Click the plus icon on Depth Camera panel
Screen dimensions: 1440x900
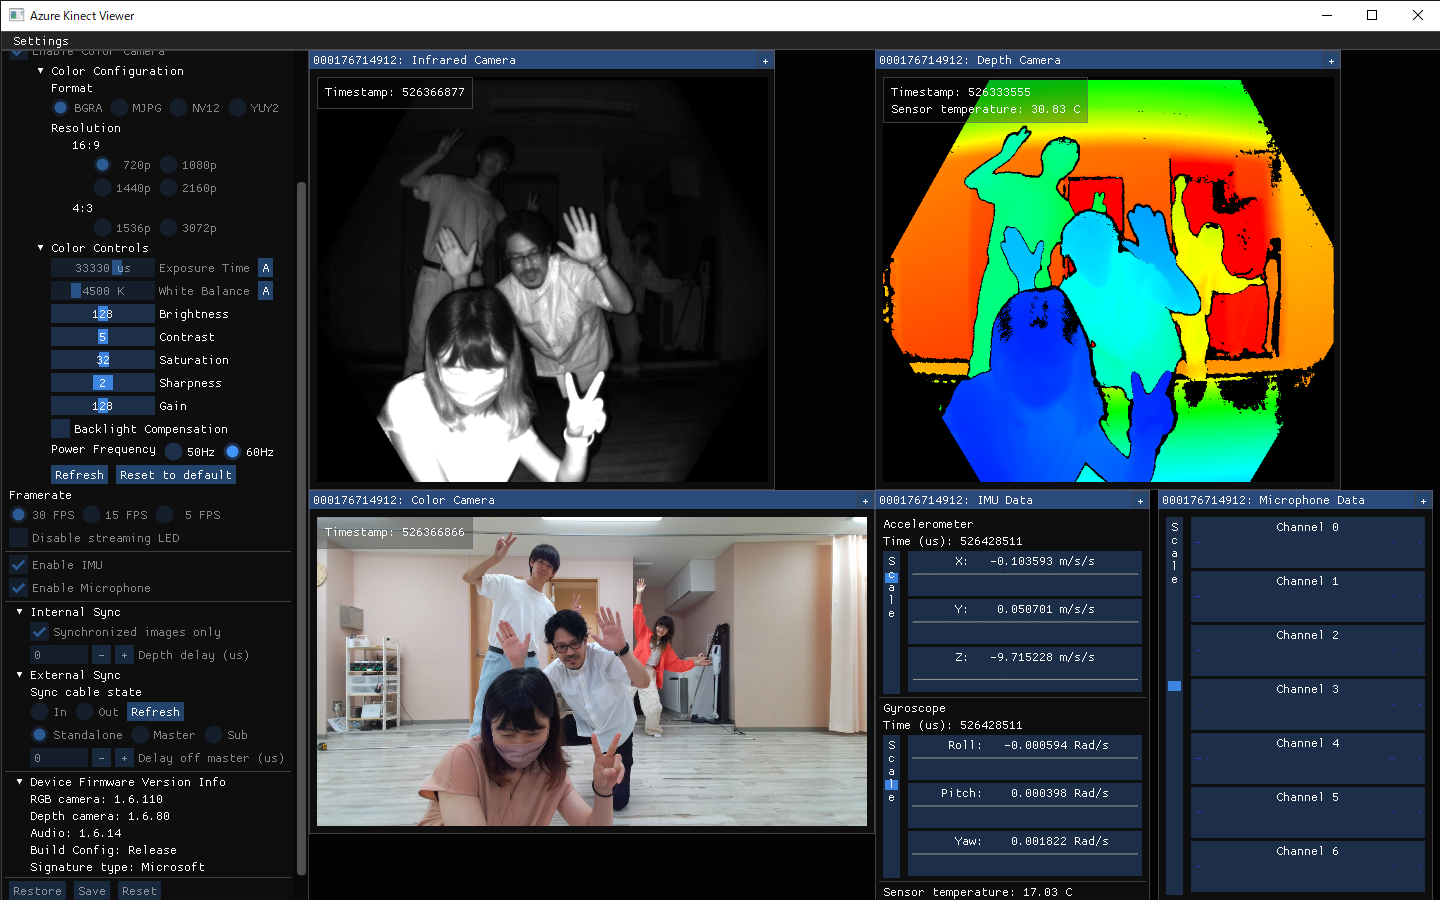coord(1331,61)
